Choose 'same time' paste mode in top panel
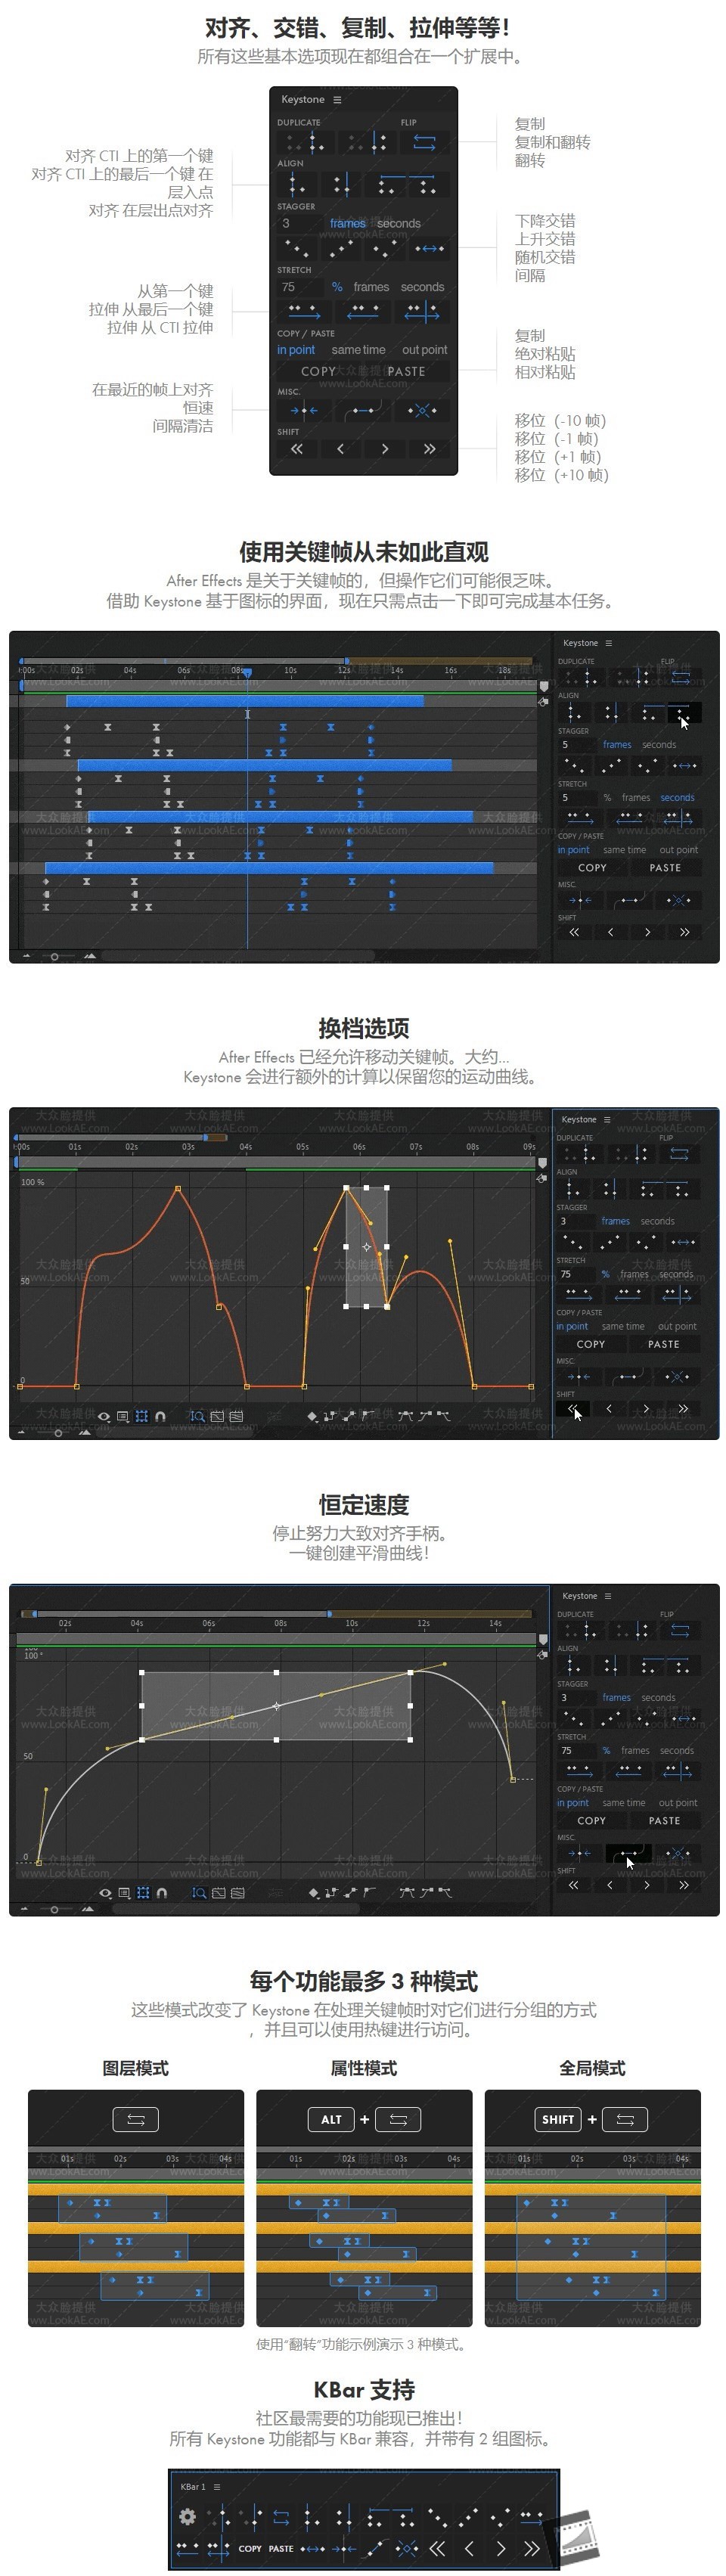This screenshot has height=2576, width=726. pyautogui.click(x=358, y=350)
